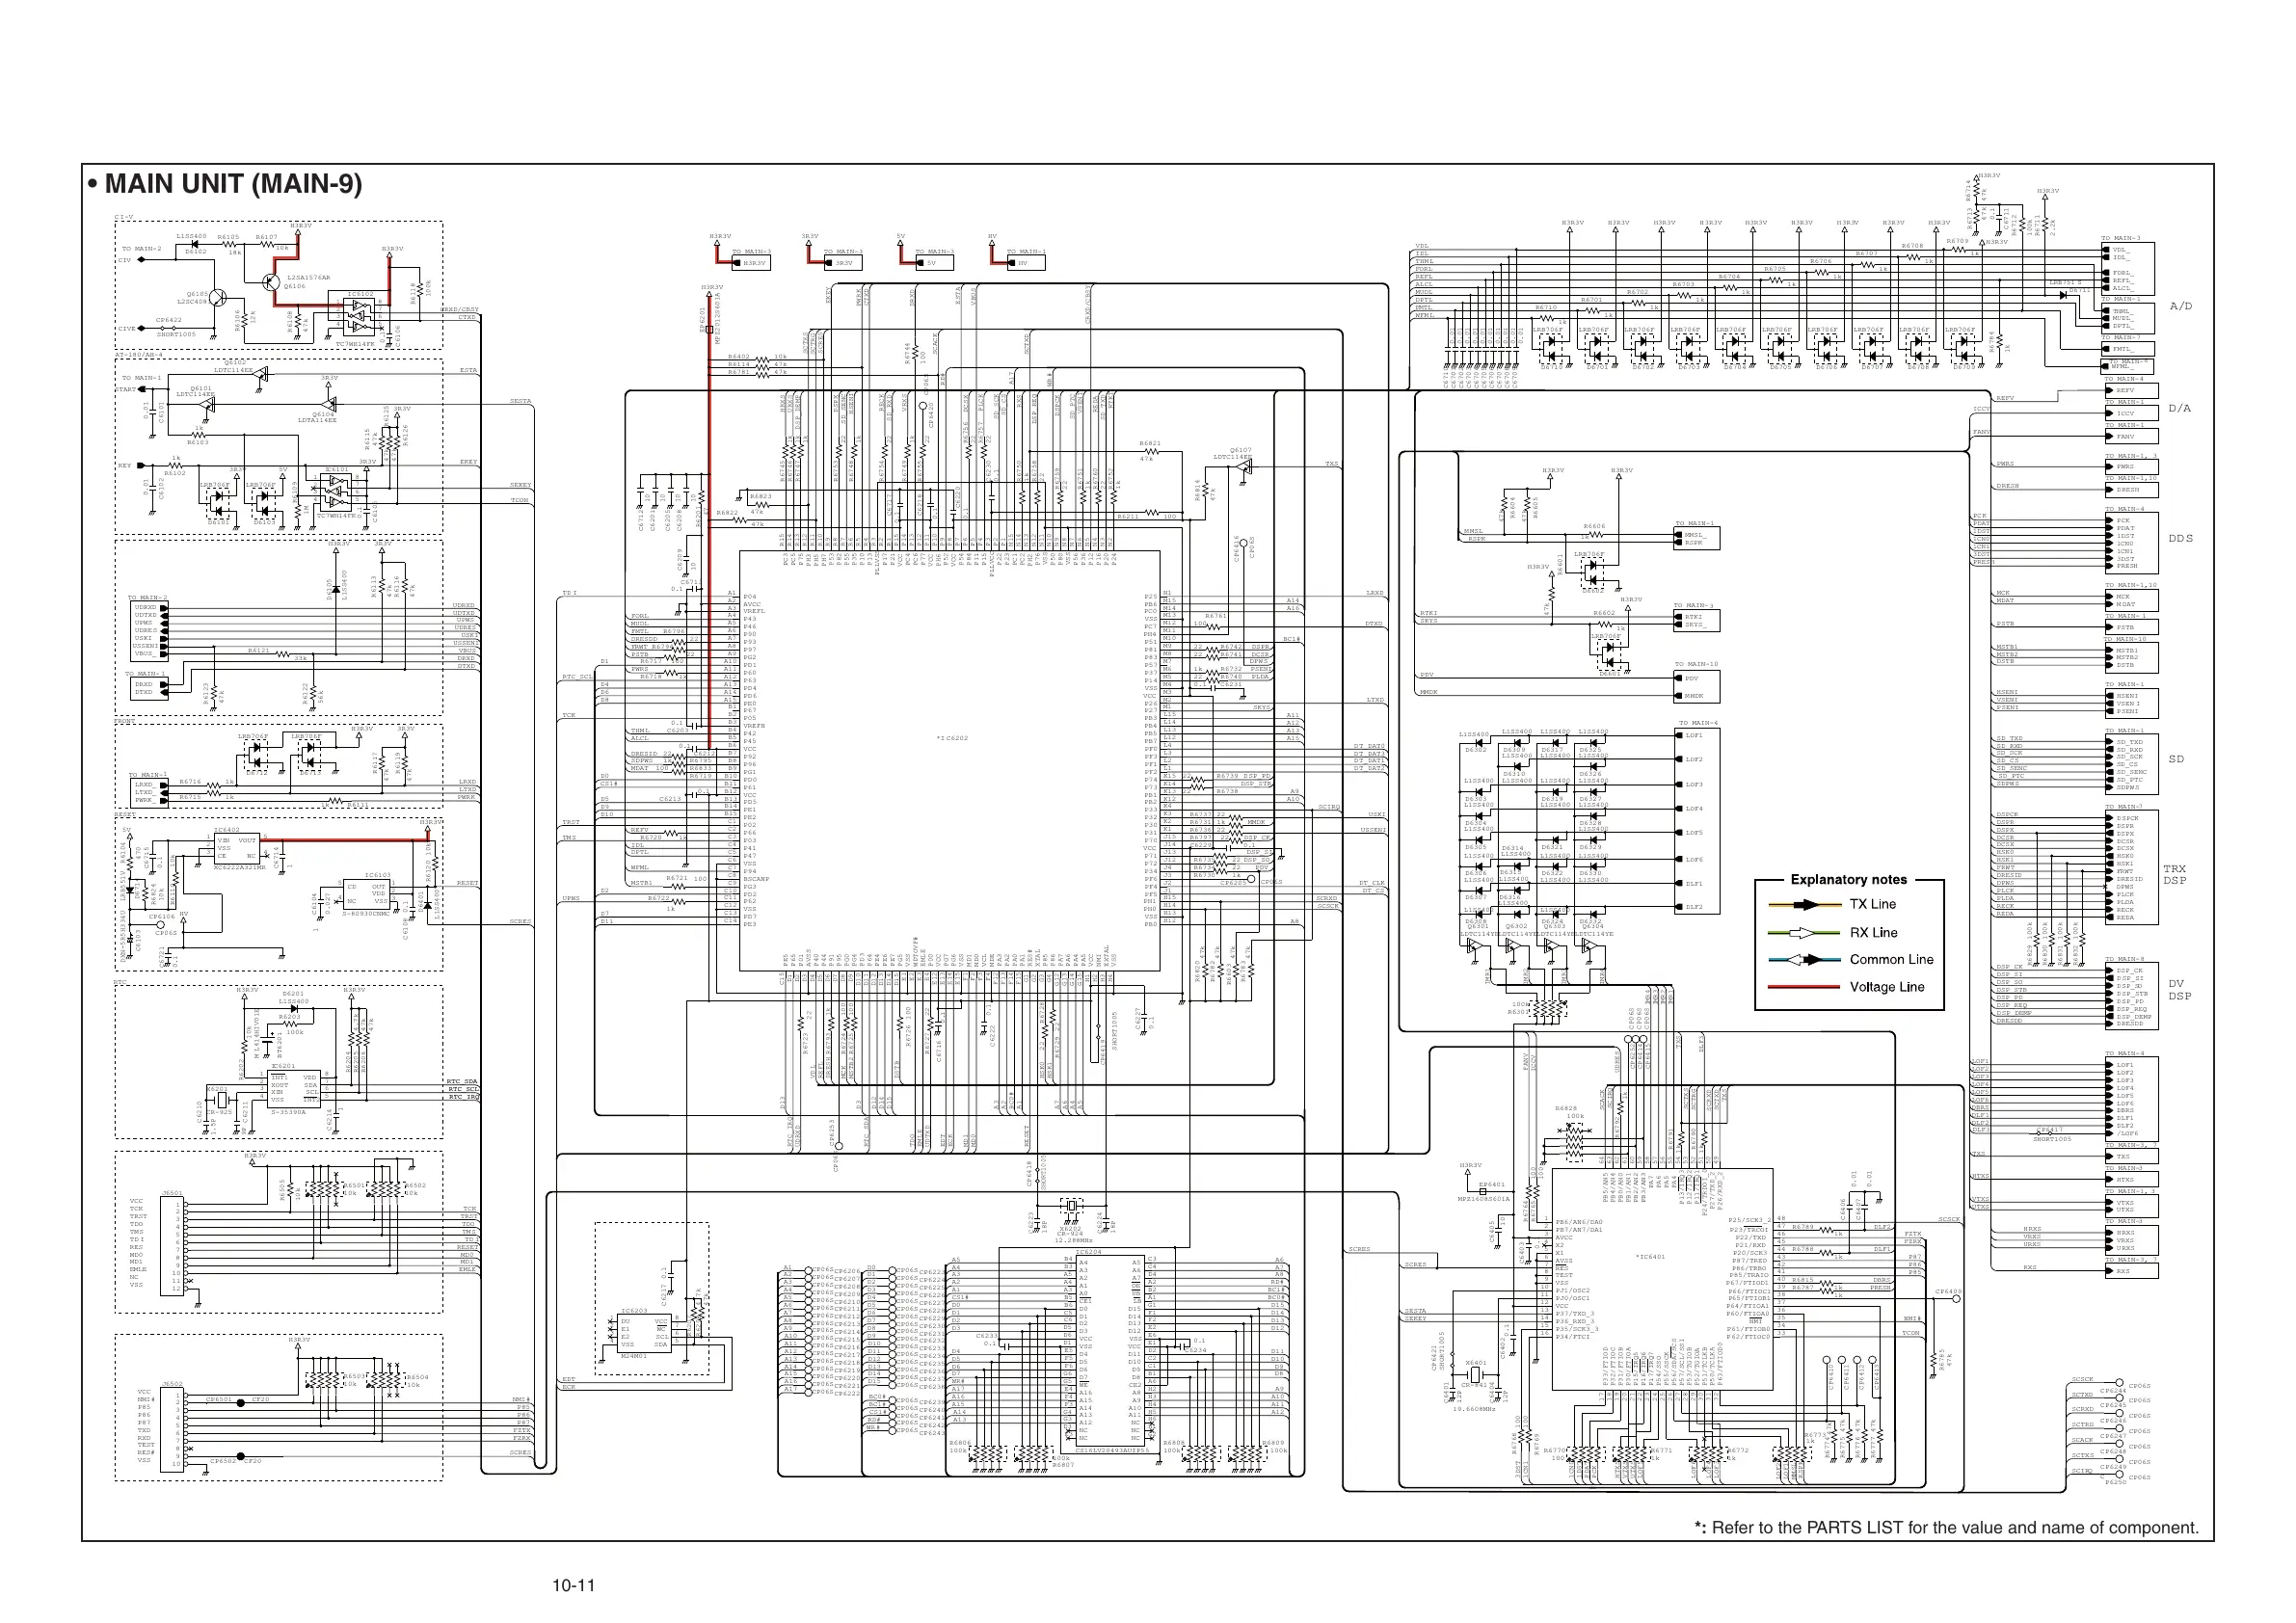Click the Common Line double arrow in legend
Image resolution: width=2296 pixels, height=1623 pixels.
[1805, 960]
